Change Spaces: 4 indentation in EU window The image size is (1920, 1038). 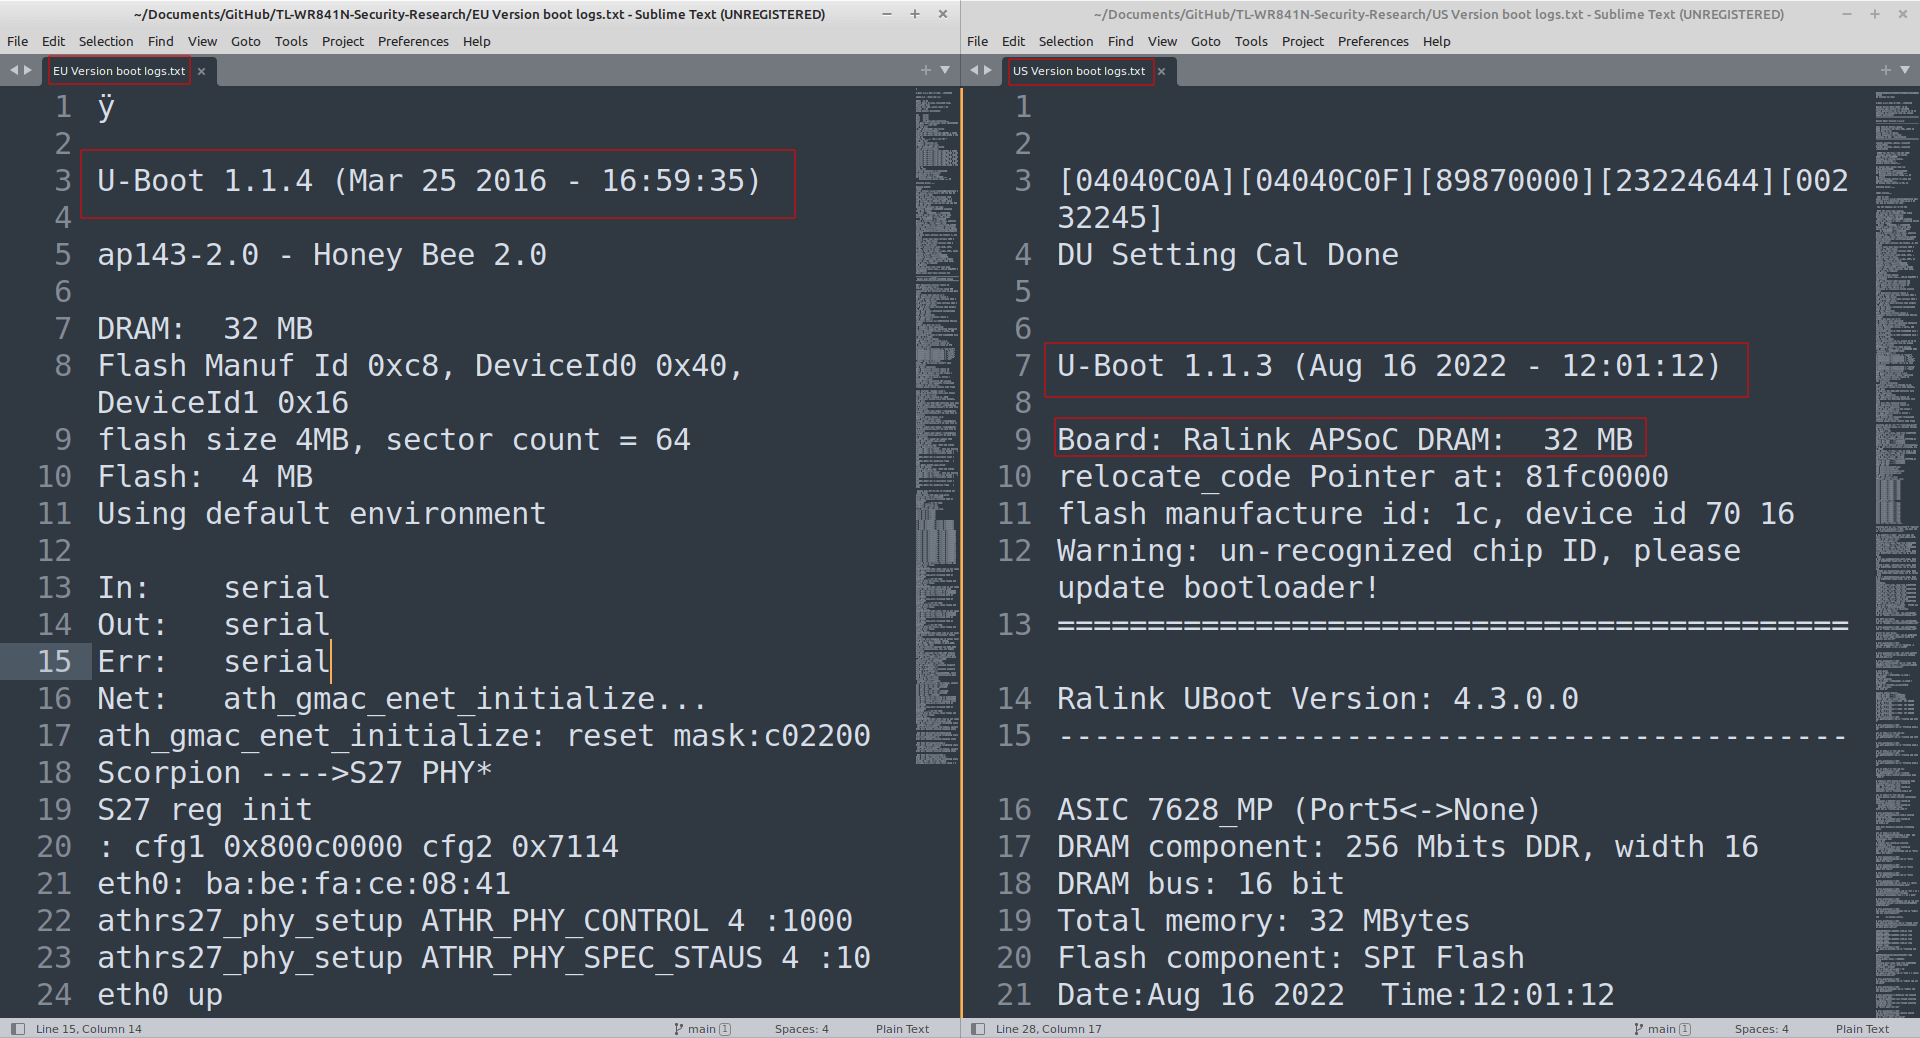[801, 1028]
